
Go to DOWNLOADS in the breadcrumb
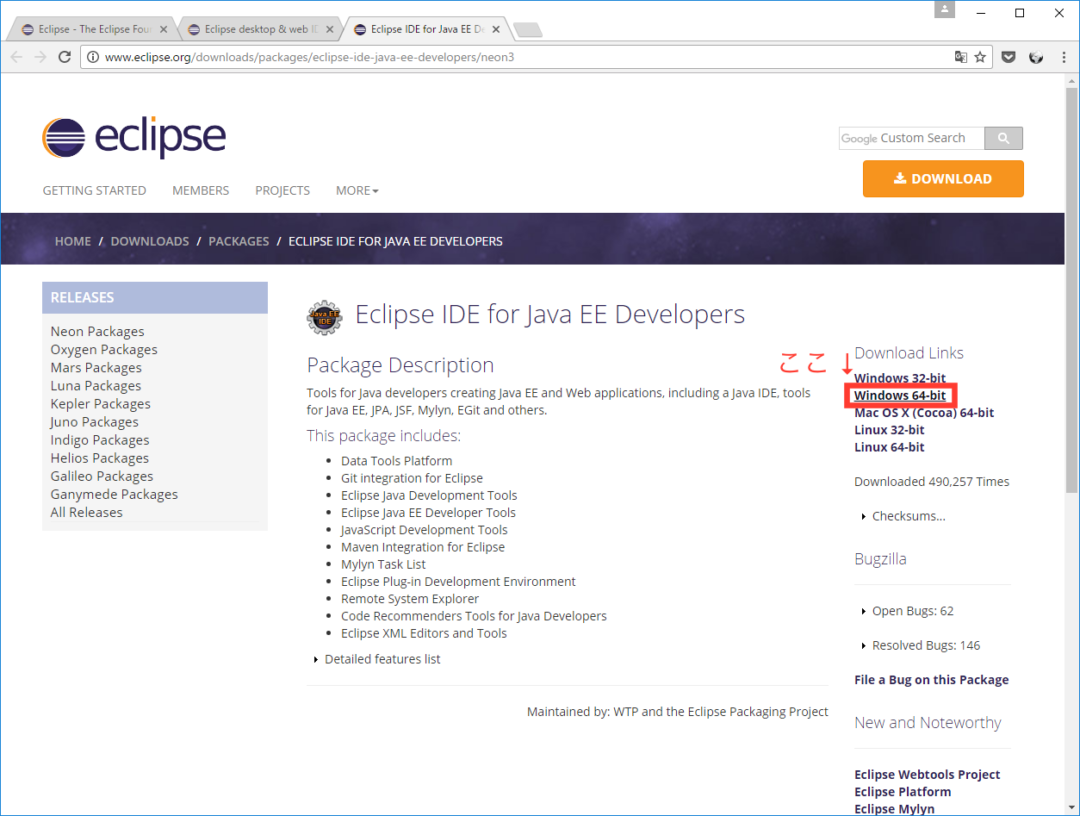(149, 242)
